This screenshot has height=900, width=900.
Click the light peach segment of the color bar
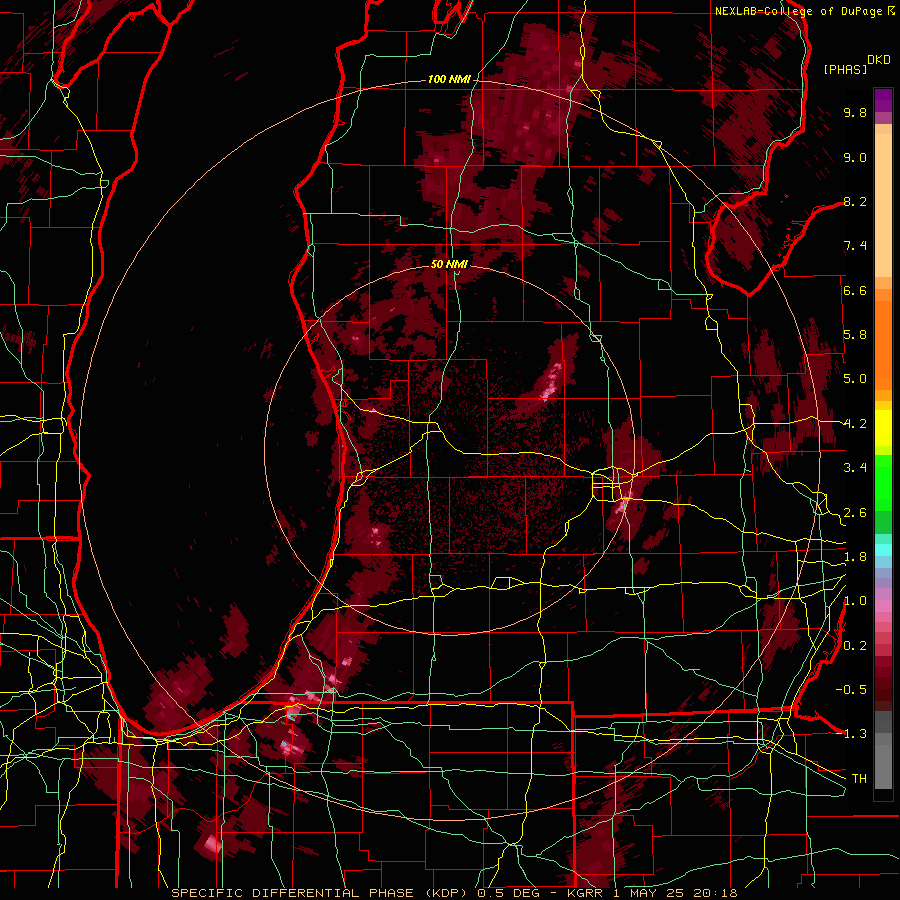click(x=883, y=205)
